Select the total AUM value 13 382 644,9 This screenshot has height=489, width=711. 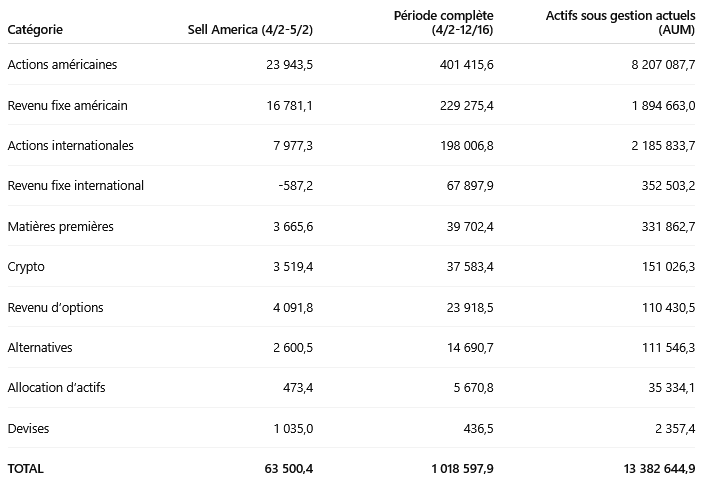click(x=648, y=468)
